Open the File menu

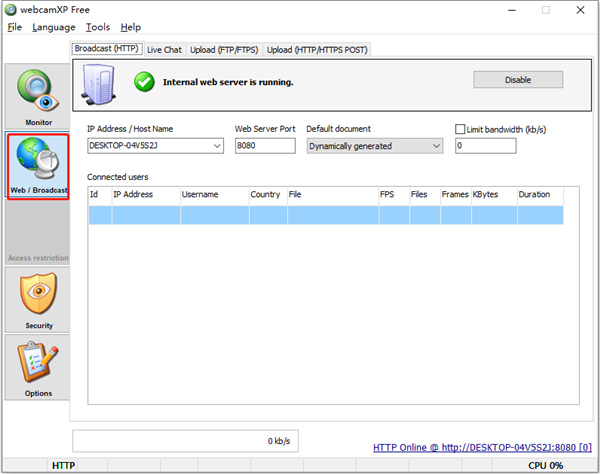click(x=15, y=27)
